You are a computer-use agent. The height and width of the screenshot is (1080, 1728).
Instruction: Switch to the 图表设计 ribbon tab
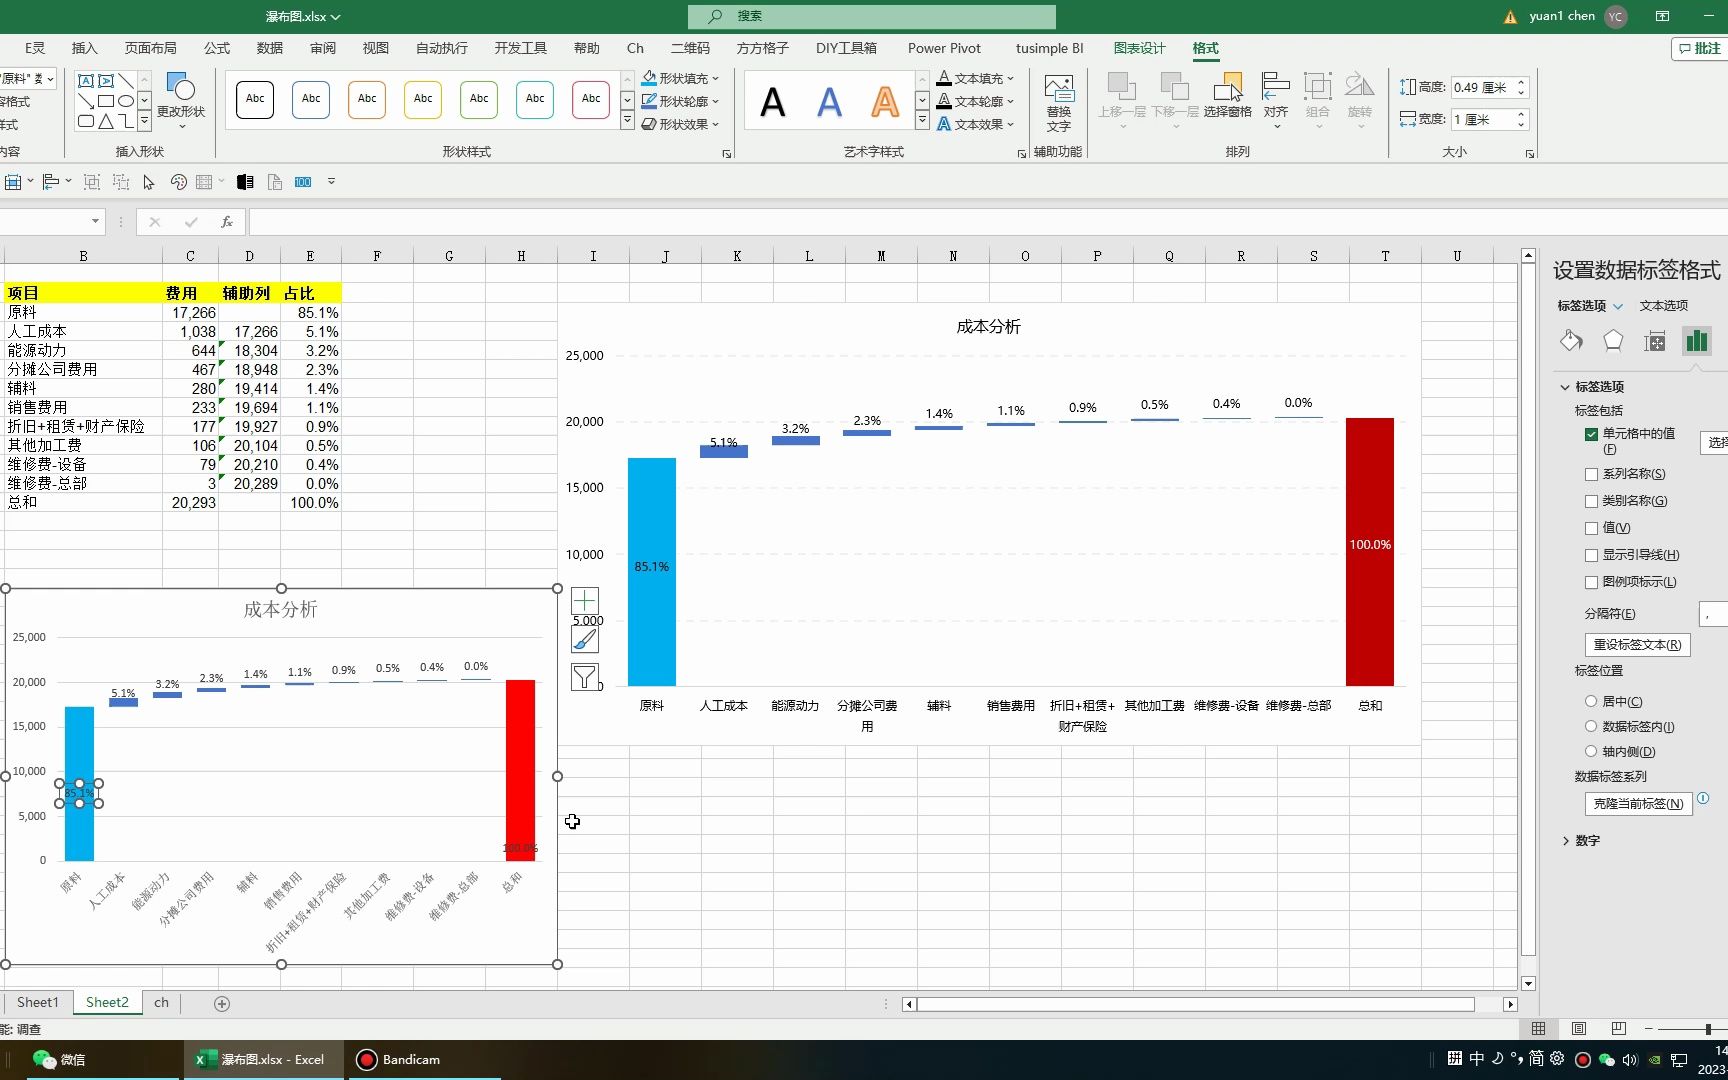tap(1139, 47)
